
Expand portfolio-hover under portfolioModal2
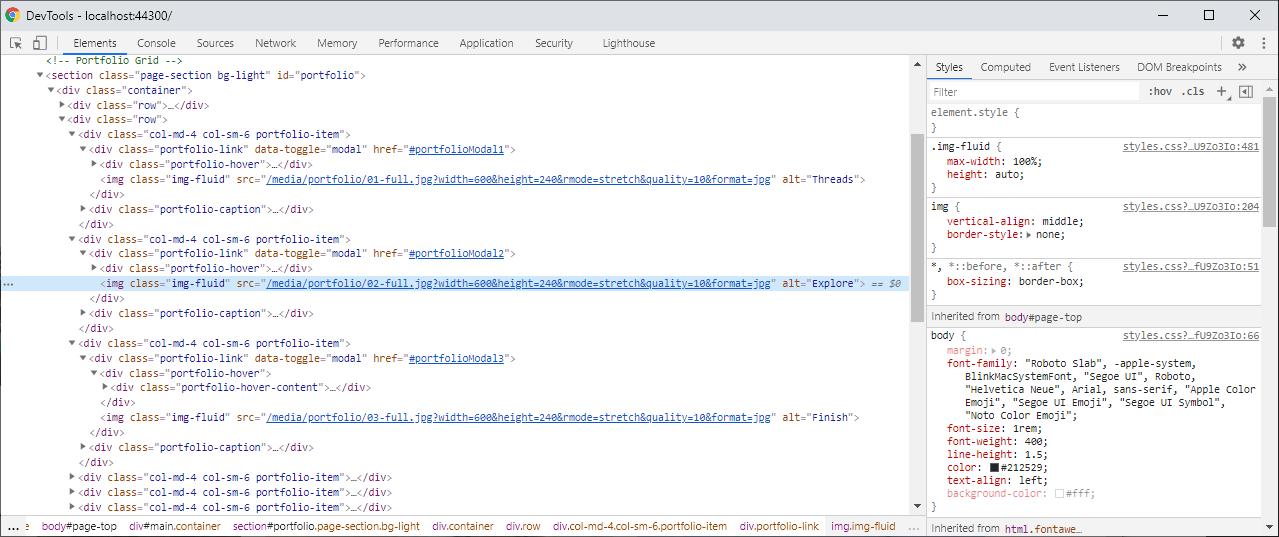[x=94, y=269]
